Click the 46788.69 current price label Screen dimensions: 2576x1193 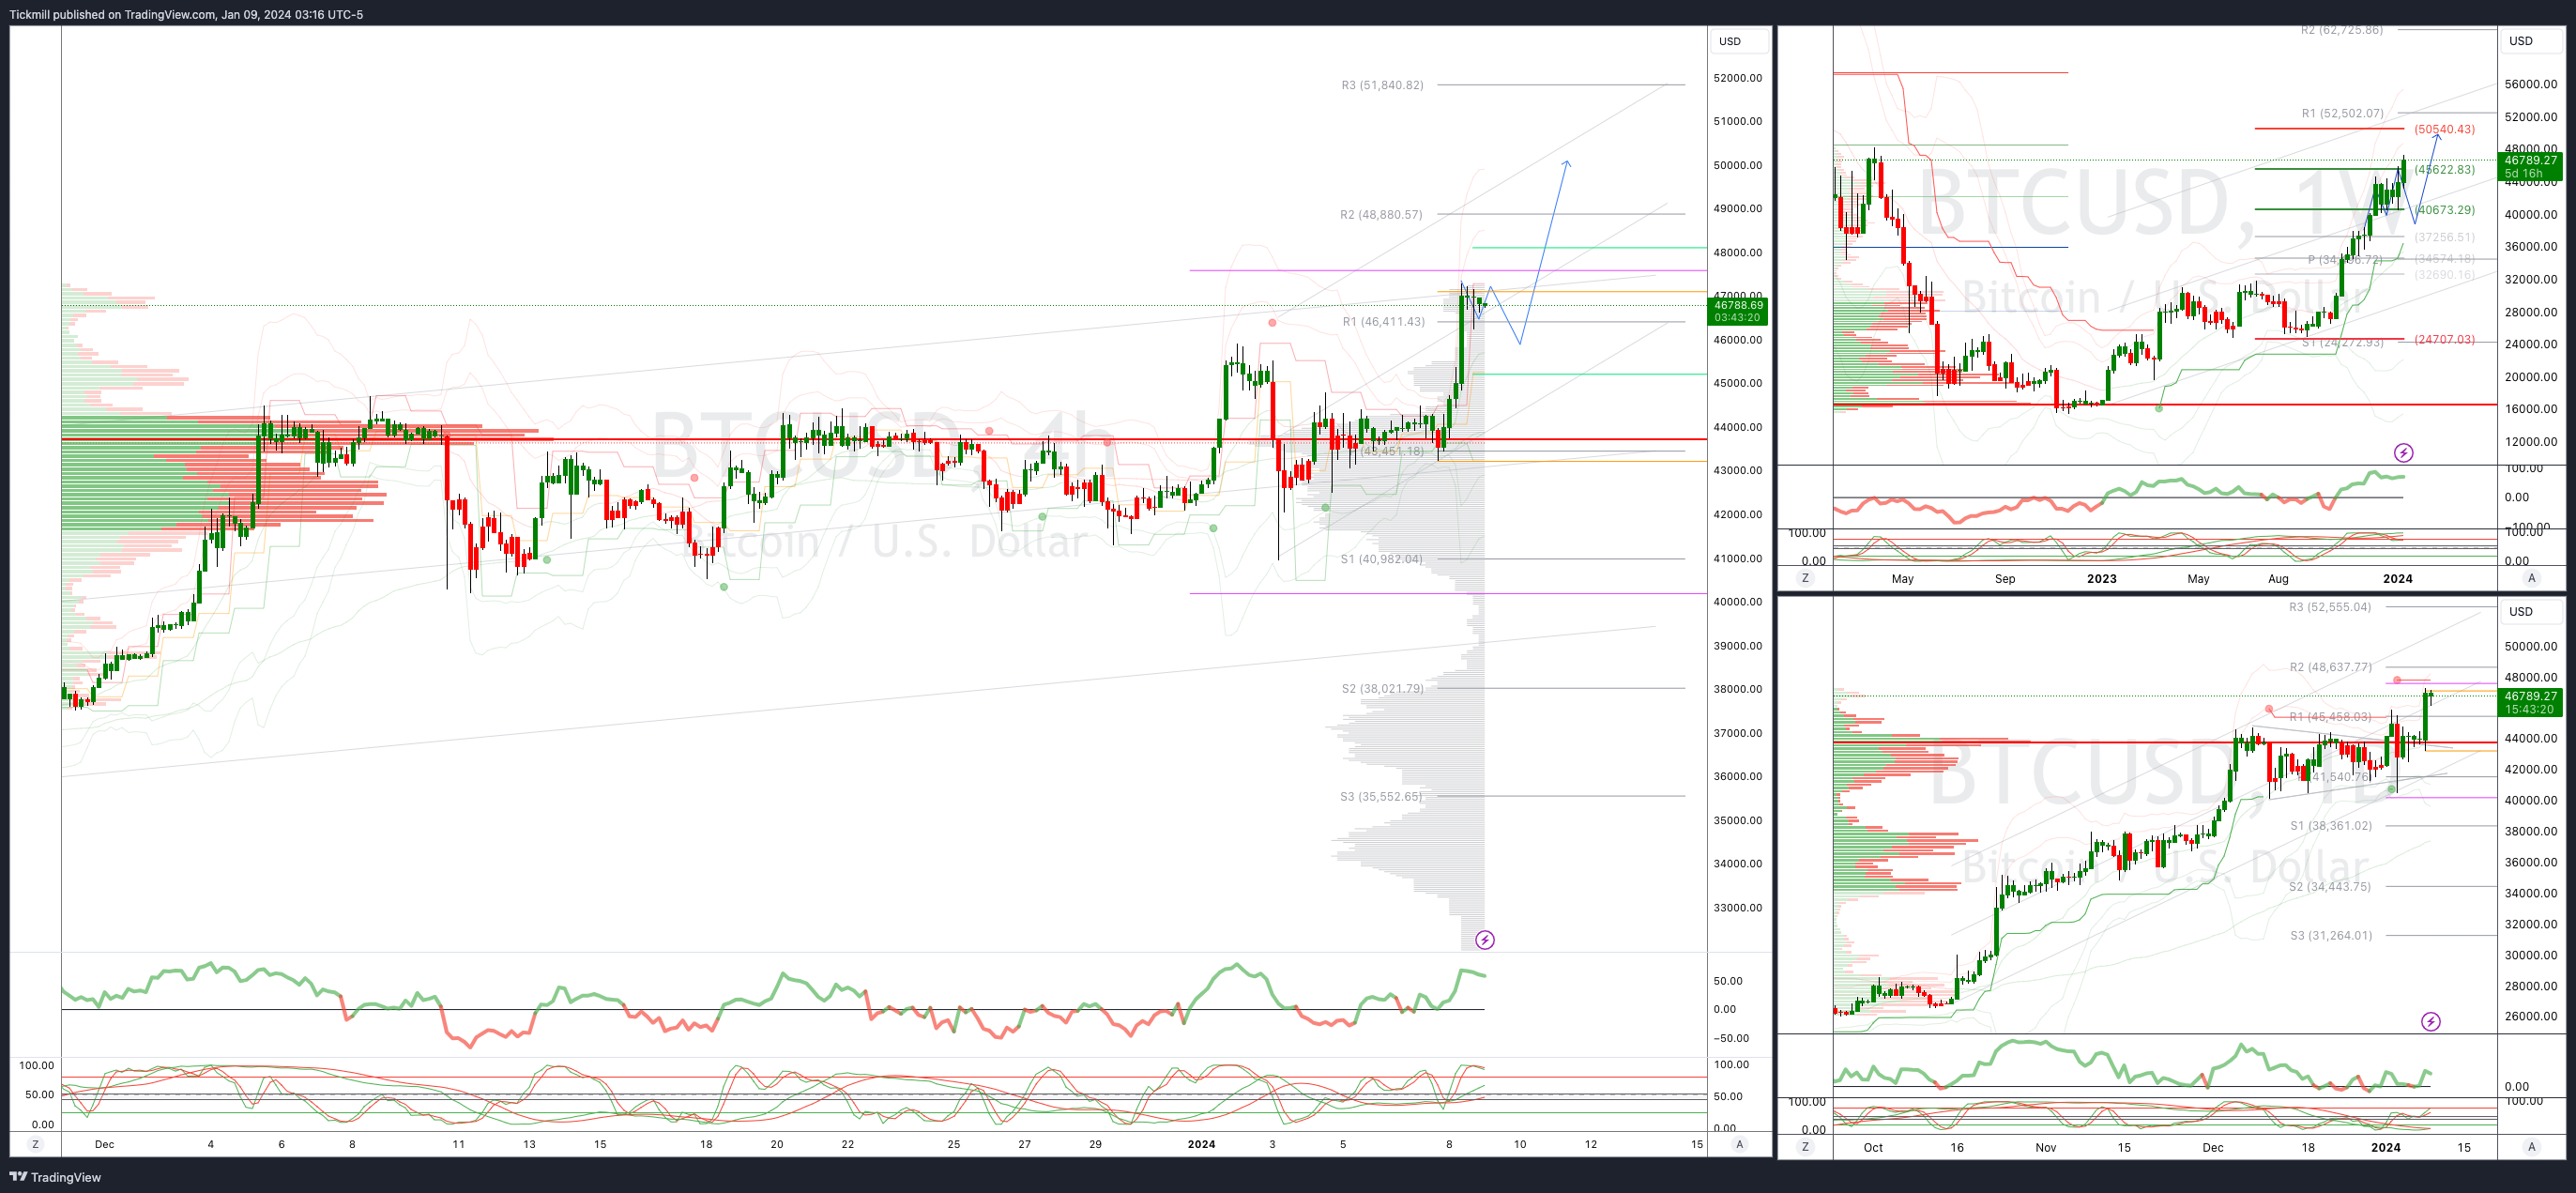pos(1738,311)
